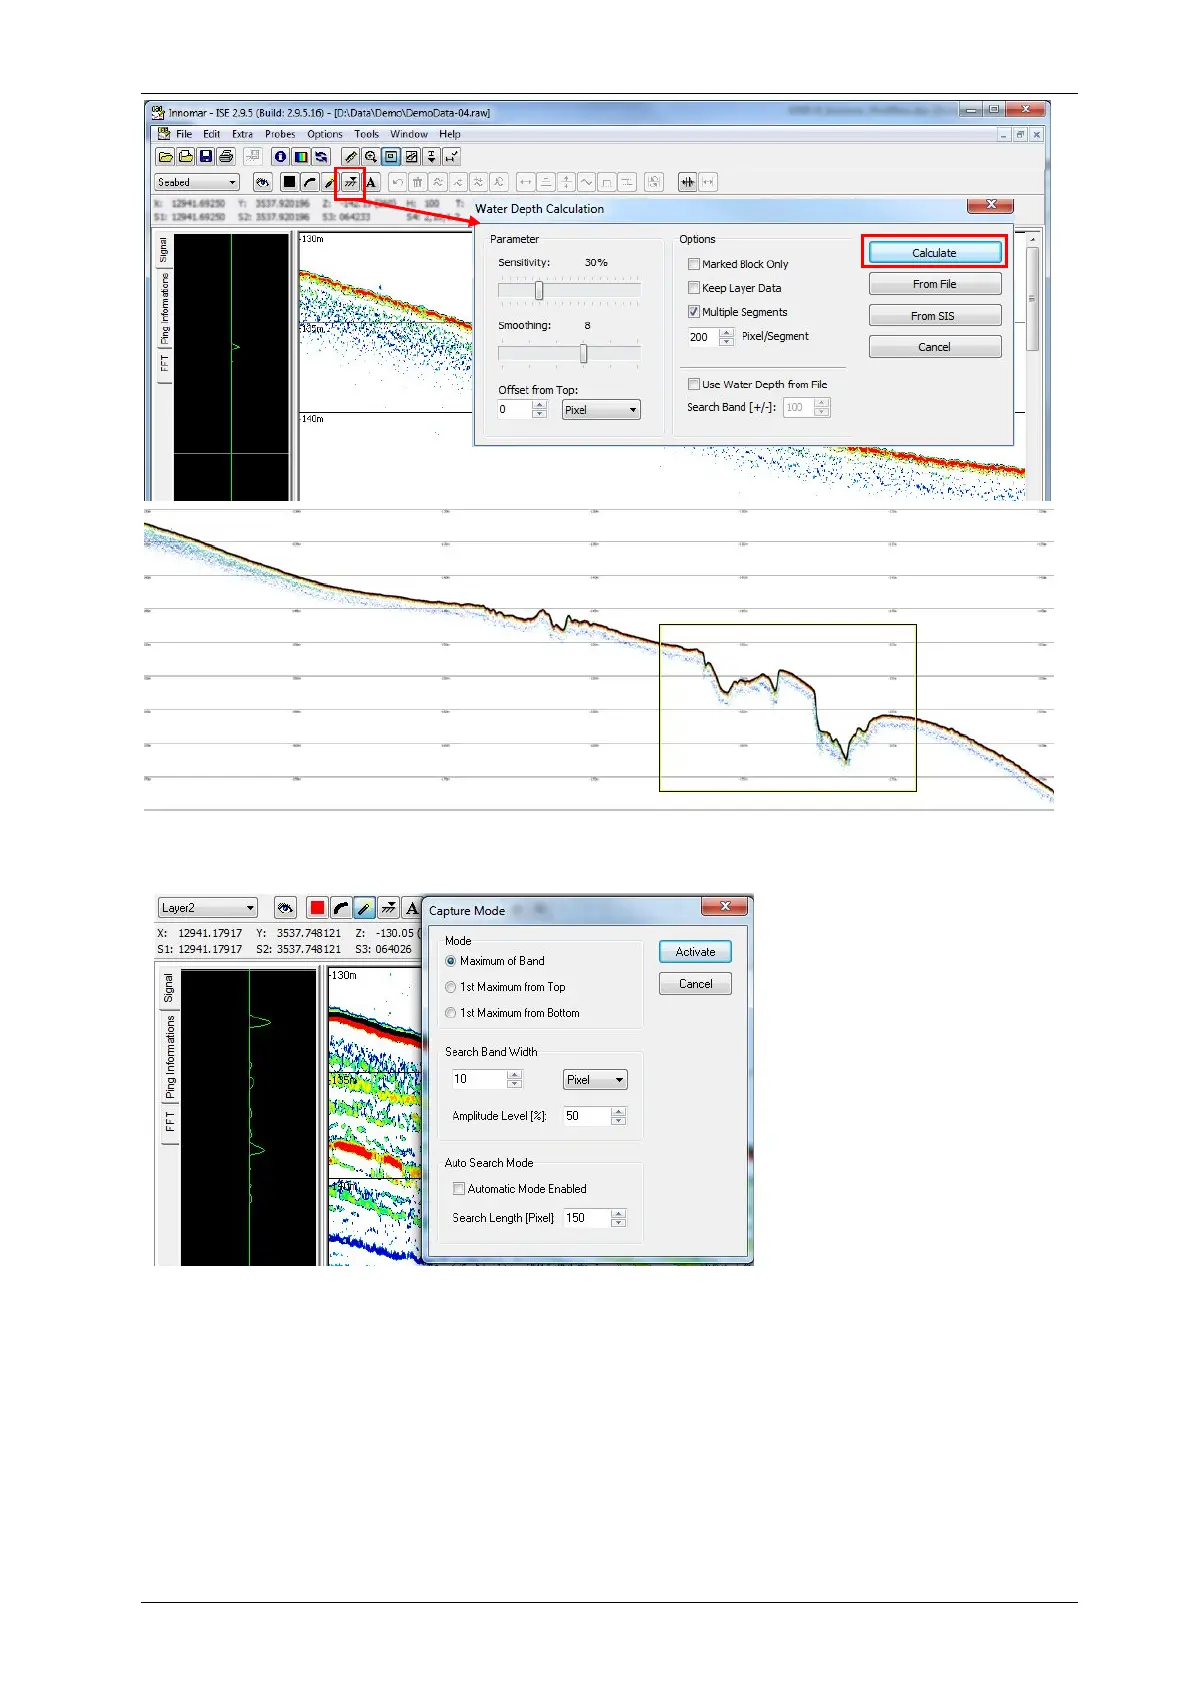
Task: Open the red Layer2 color swatch
Action: click(317, 908)
